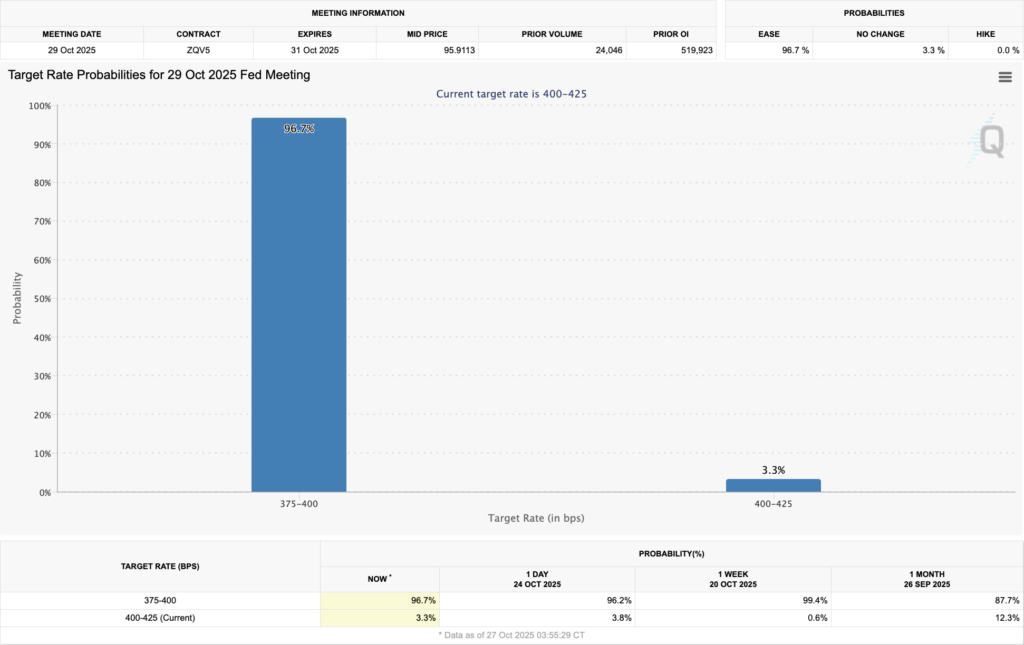Click the short 400-425 probability bar
The image size is (1024, 645).
[x=773, y=485]
